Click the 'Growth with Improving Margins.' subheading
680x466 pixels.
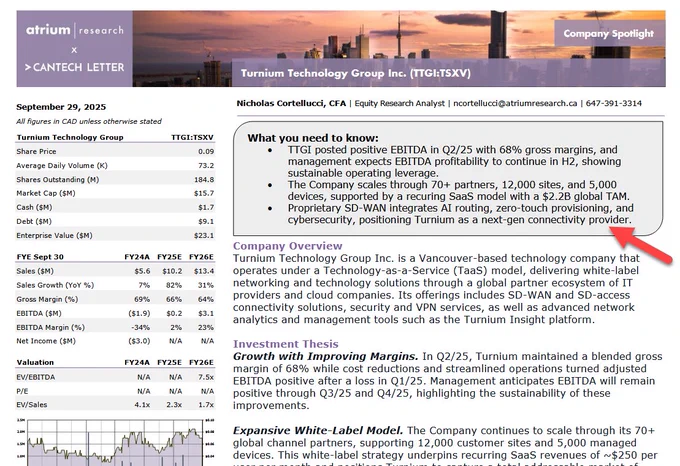(325, 356)
